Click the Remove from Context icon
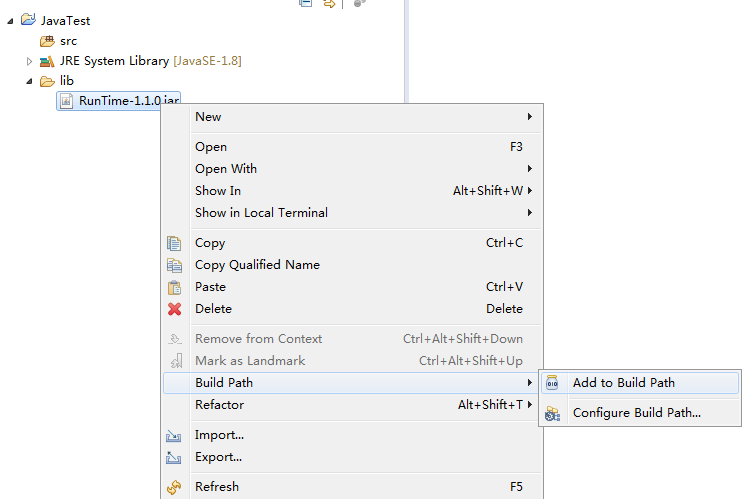The height and width of the screenshot is (499, 752). click(175, 339)
